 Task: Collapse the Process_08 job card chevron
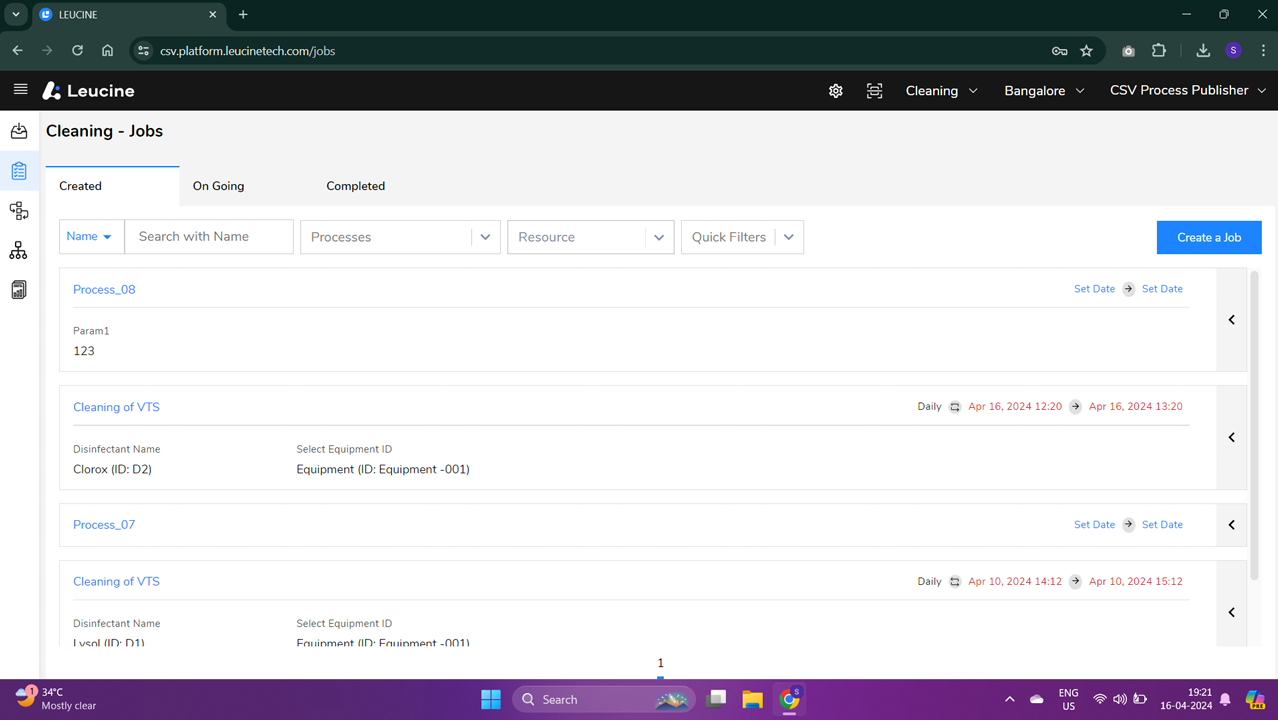pyautogui.click(x=1231, y=319)
